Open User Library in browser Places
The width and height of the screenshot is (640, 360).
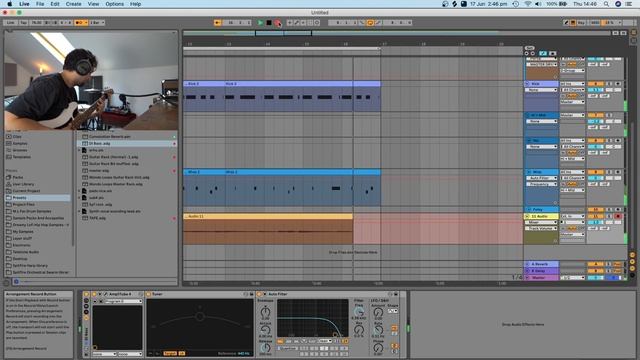(x=23, y=184)
